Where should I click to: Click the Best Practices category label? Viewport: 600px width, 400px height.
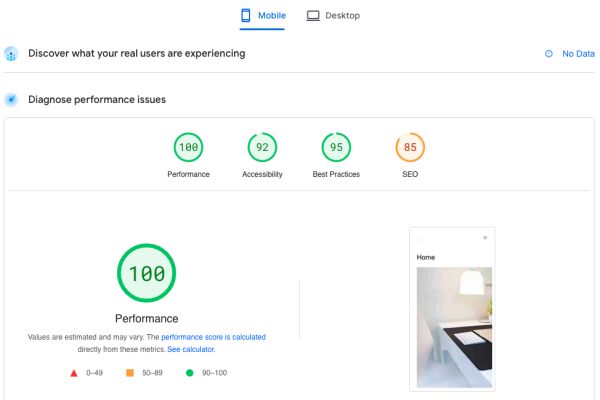click(336, 174)
